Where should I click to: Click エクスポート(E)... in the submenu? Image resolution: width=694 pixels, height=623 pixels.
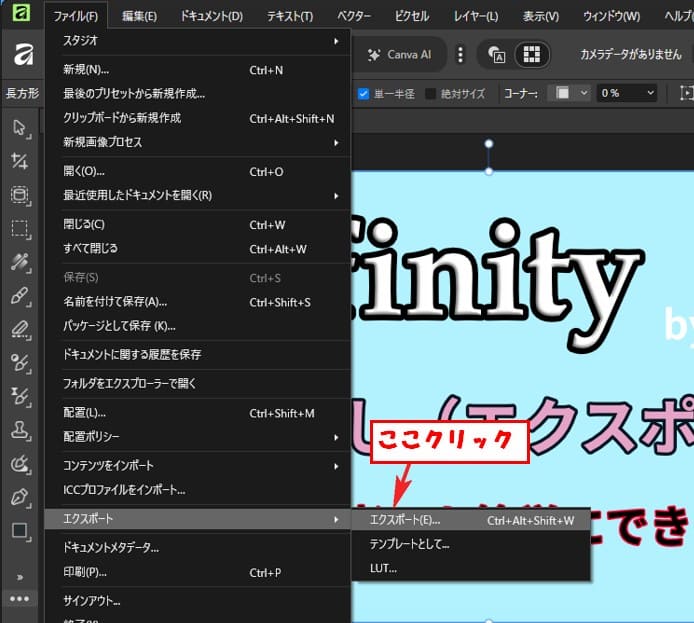(x=405, y=520)
